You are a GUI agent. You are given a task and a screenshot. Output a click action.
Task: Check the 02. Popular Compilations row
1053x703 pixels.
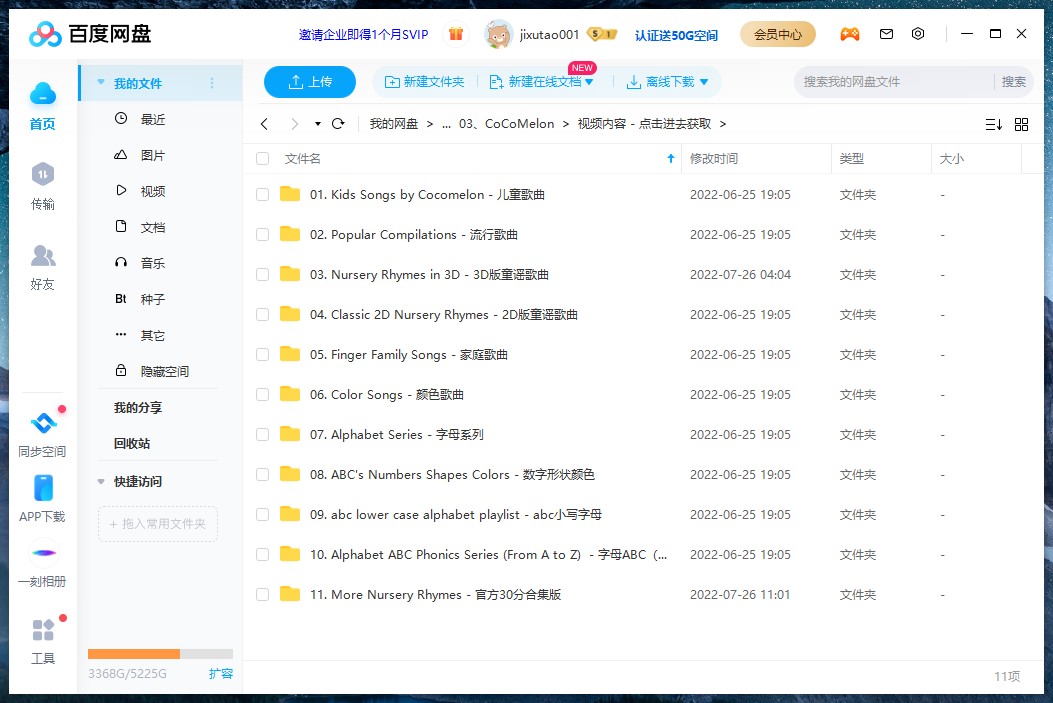click(x=263, y=234)
